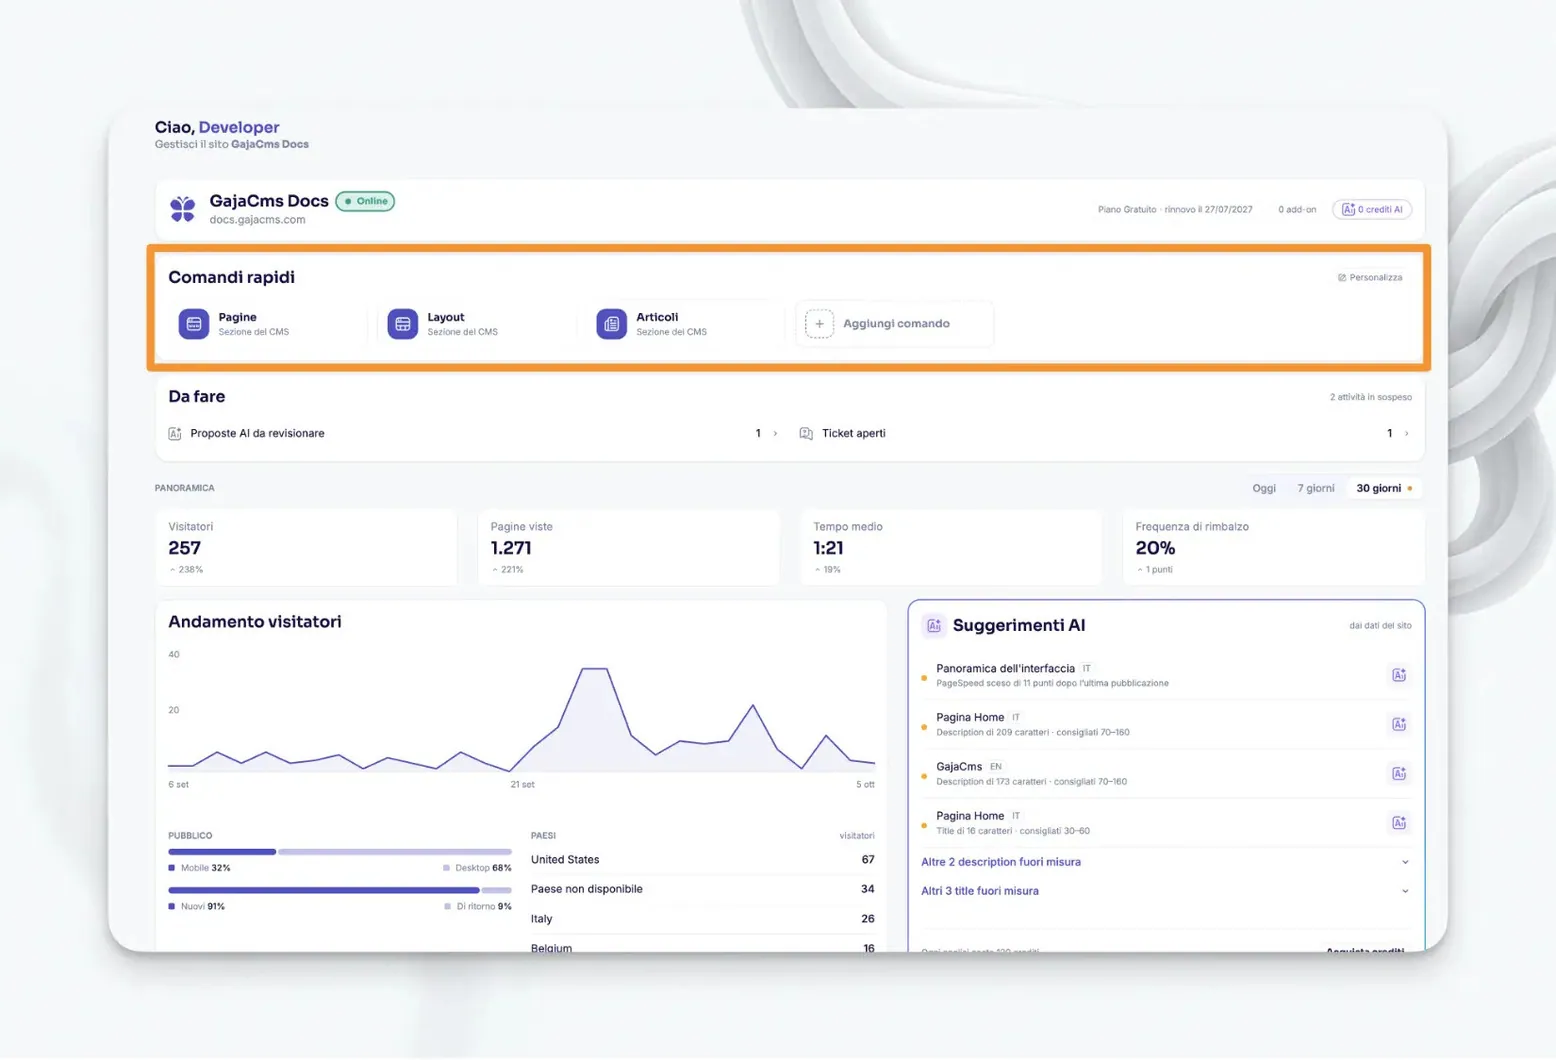This screenshot has width=1556, height=1060.
Task: Click the Italy country row
Action: click(702, 919)
